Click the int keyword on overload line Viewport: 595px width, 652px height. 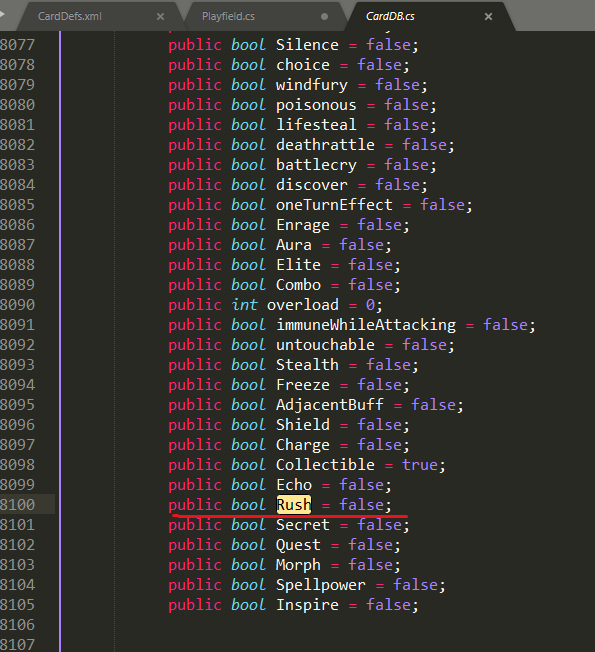244,305
